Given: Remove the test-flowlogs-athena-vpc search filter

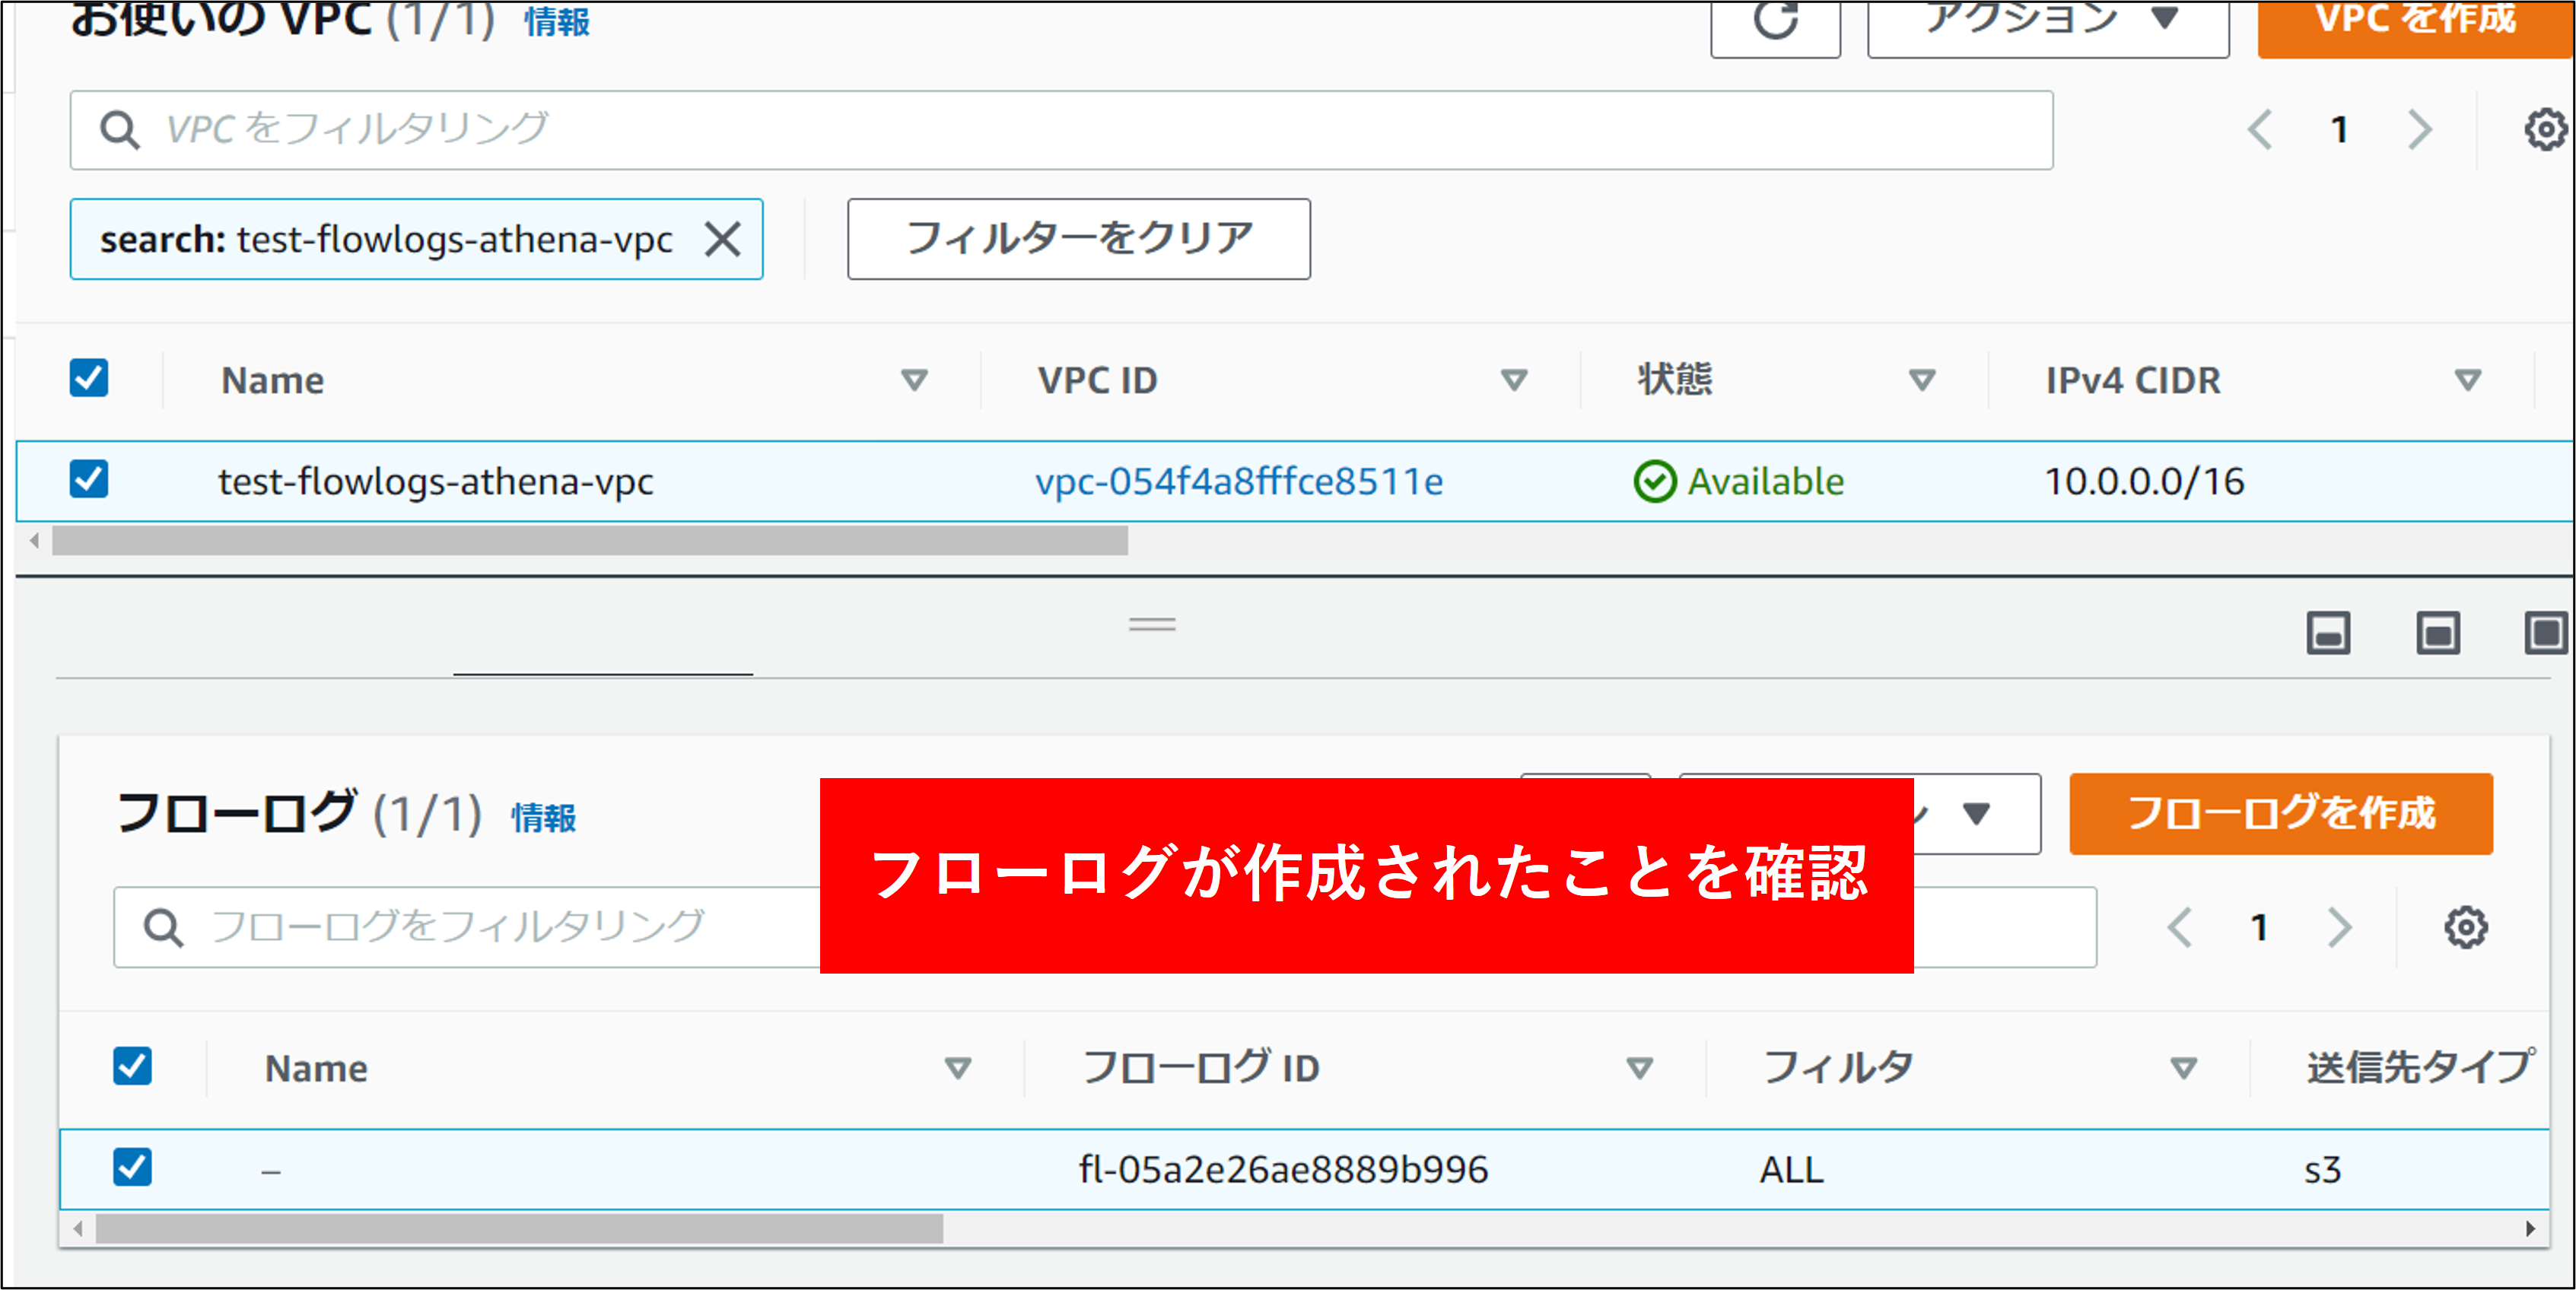Looking at the screenshot, I should point(722,240).
